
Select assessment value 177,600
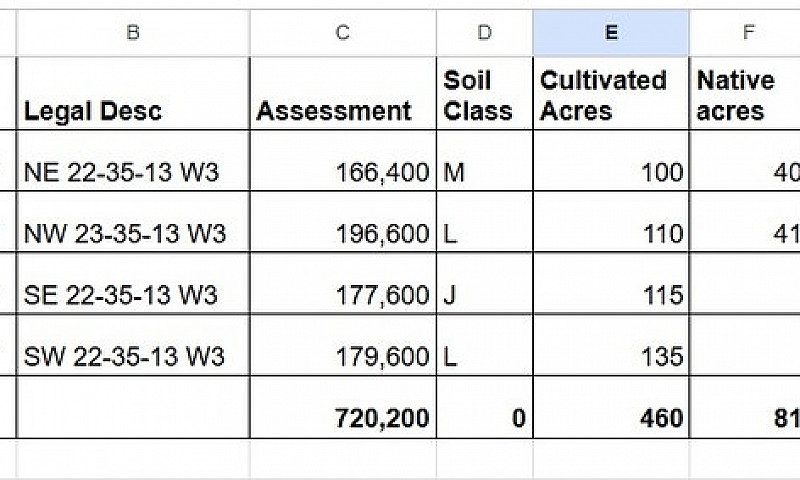pos(343,283)
